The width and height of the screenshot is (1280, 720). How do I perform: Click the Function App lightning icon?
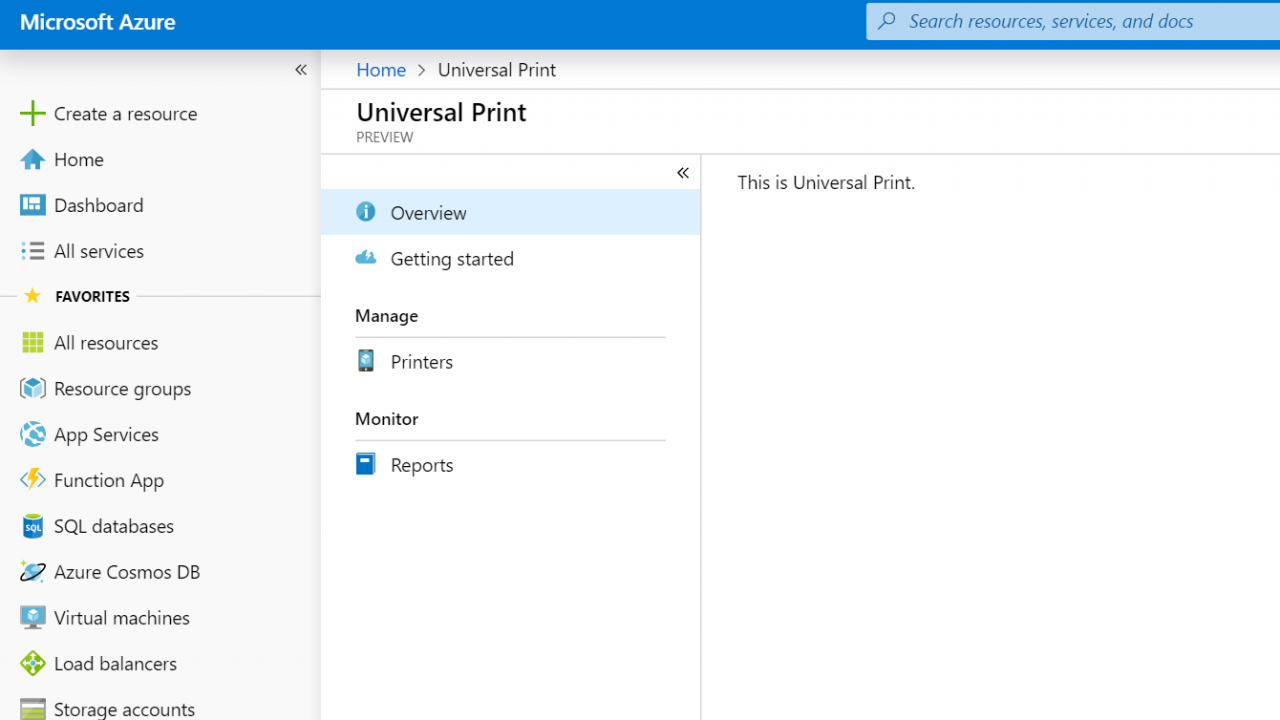32,480
